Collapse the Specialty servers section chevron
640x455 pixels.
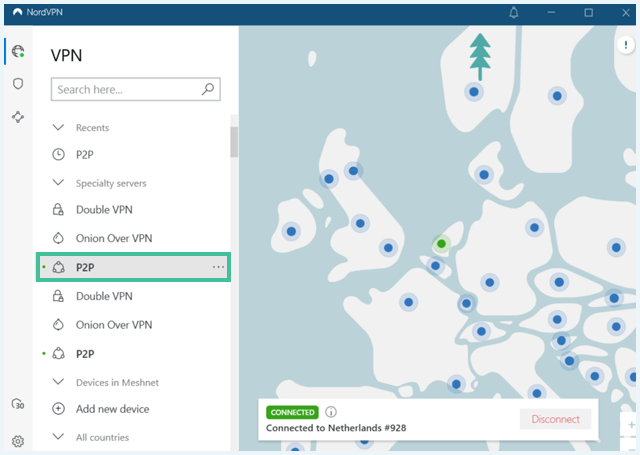(58, 182)
